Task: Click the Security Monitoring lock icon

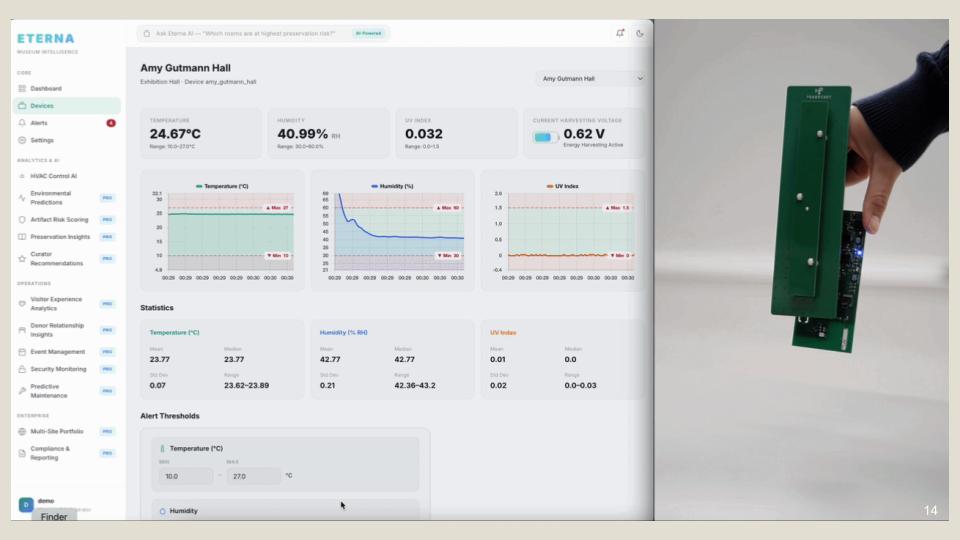Action: pyautogui.click(x=22, y=369)
